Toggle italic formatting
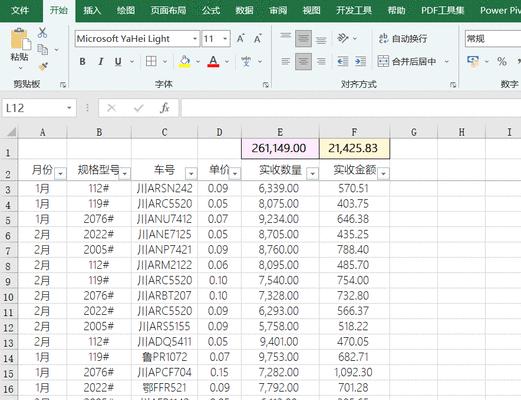Image resolution: width=521 pixels, height=400 pixels. (100, 62)
